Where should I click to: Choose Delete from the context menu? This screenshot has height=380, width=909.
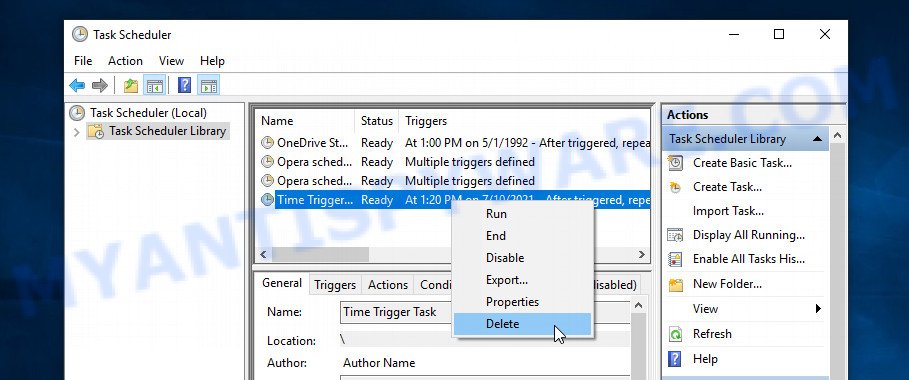522,324
